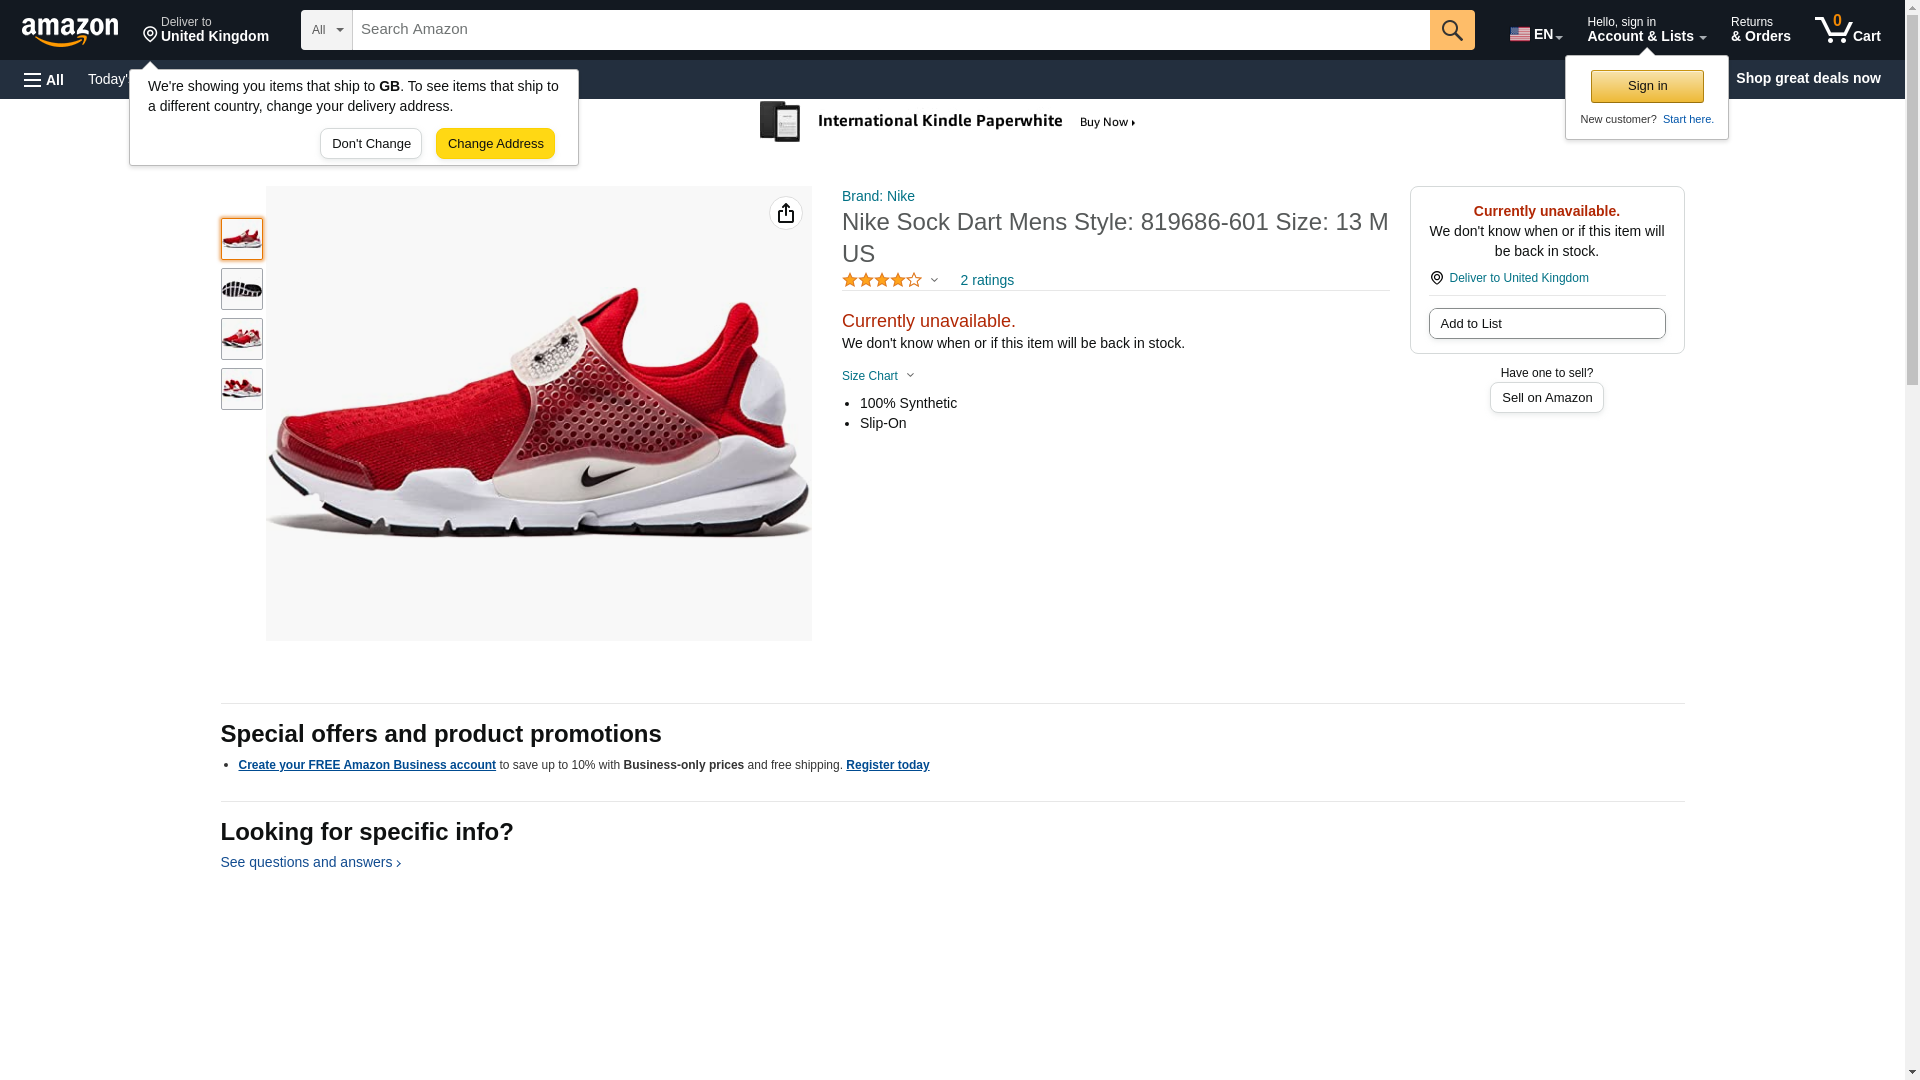Expand the search category All dropdown
The width and height of the screenshot is (1920, 1080).
(x=327, y=30)
